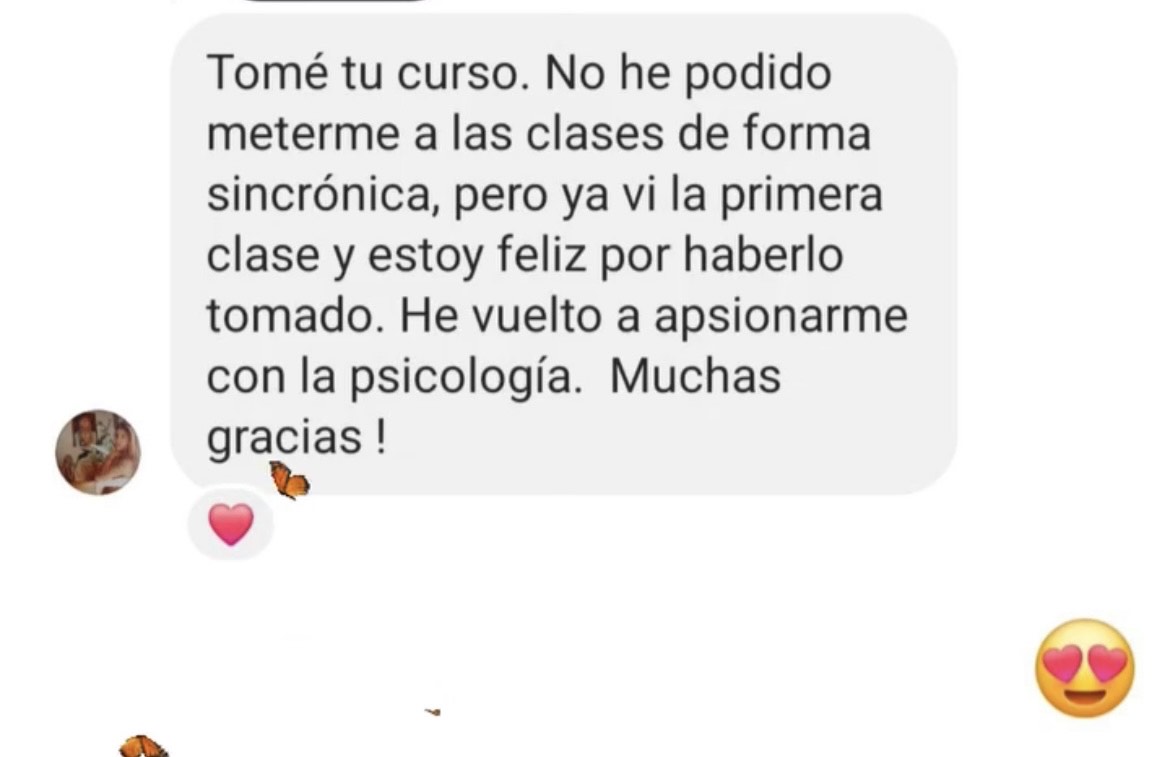Click the misspelled word "apsionarme"
The image size is (1170, 757).
(780, 318)
